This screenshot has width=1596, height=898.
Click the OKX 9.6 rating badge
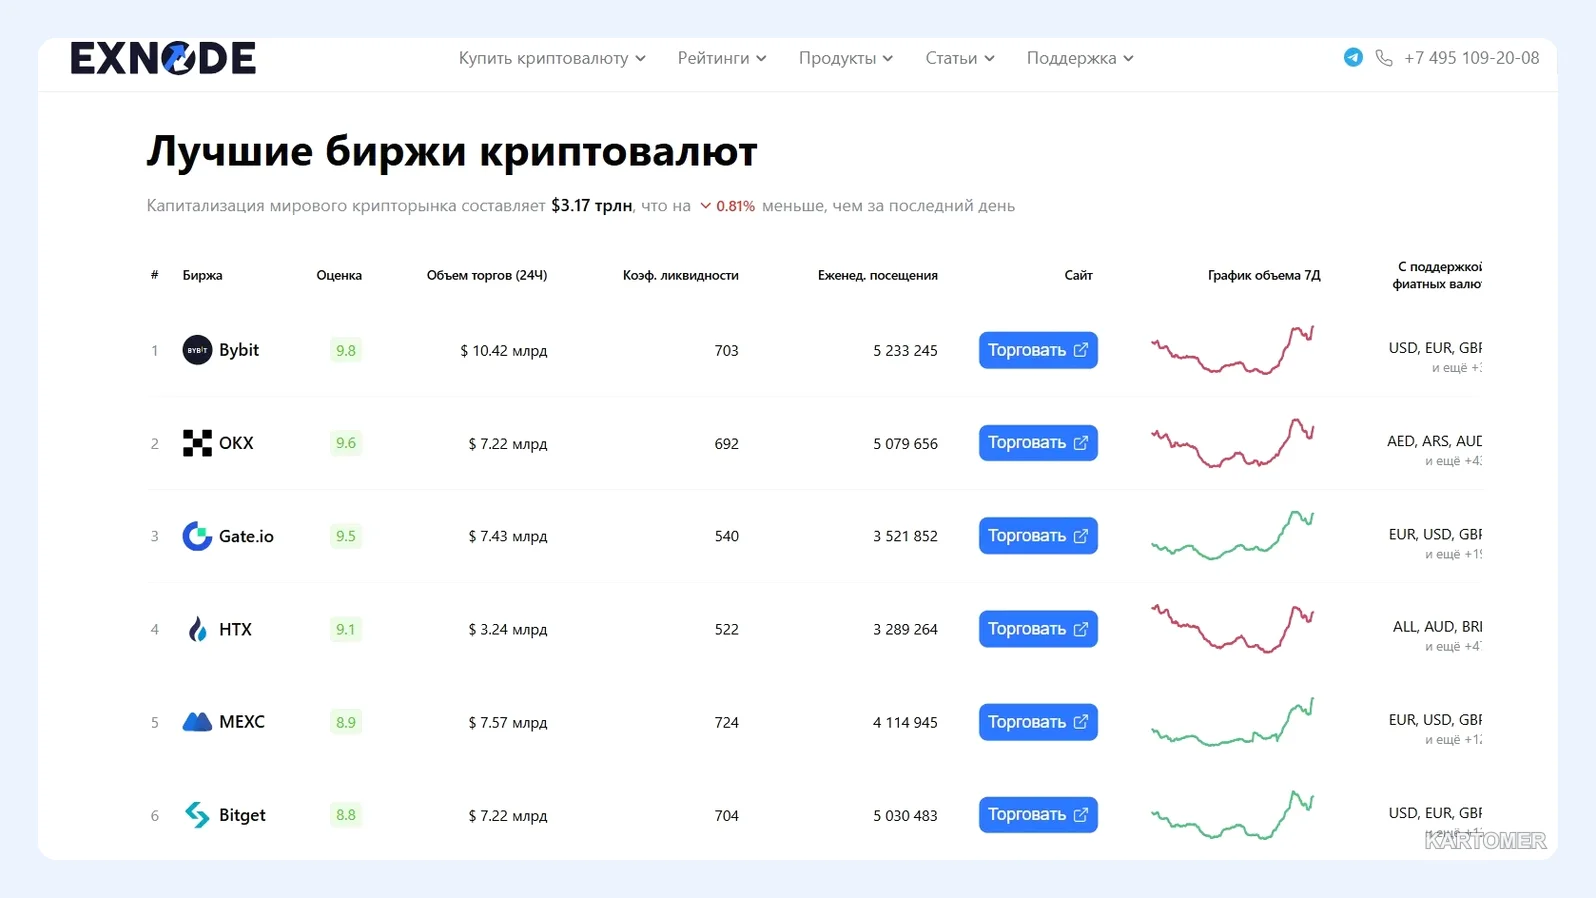346,443
